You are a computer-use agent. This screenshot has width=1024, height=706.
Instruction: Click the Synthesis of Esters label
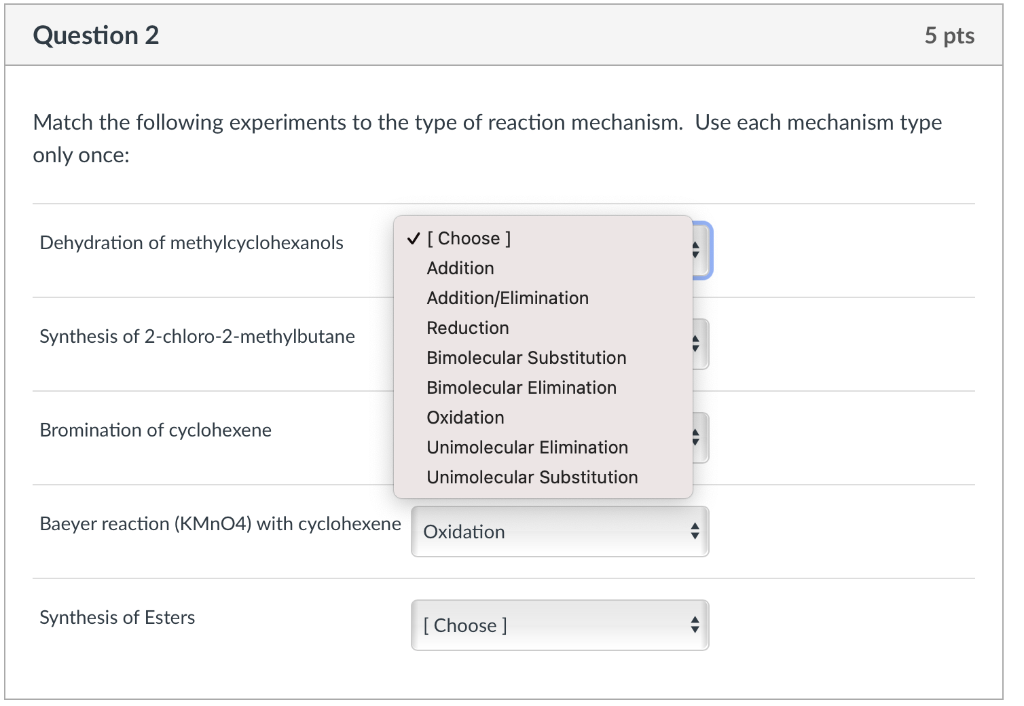click(118, 618)
